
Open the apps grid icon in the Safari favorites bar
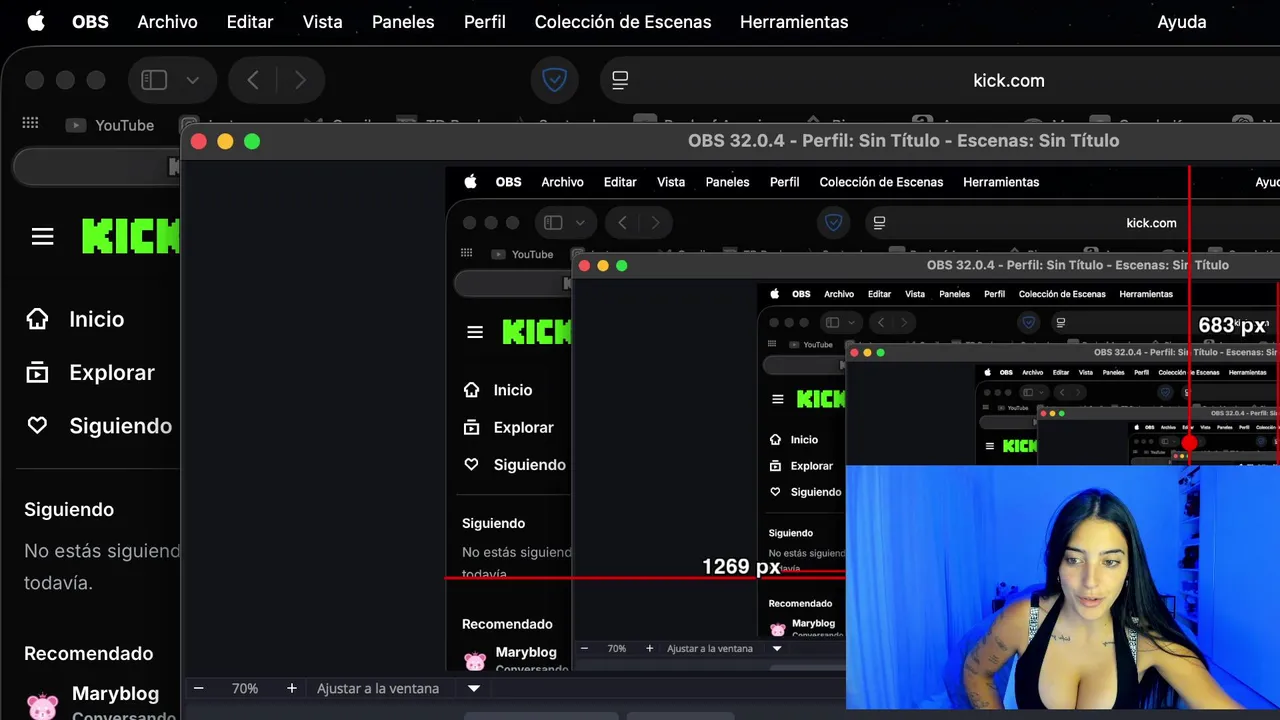coord(30,124)
